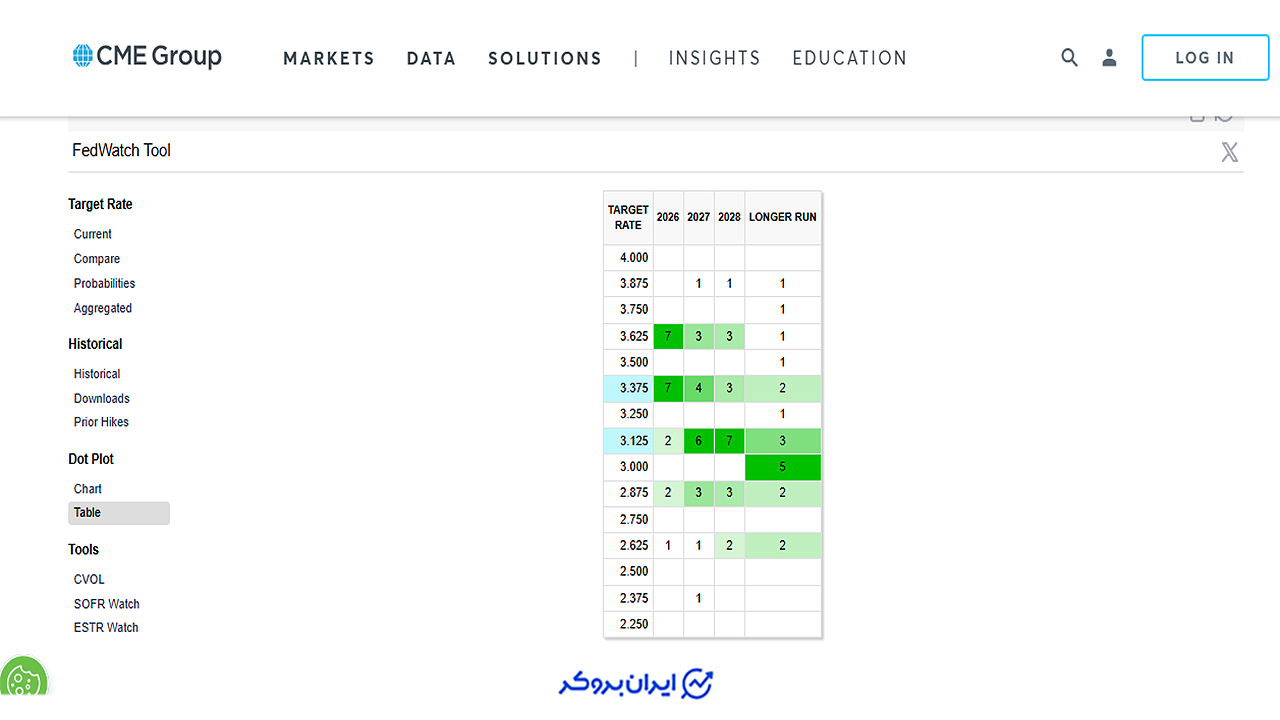Click Longer Run value 5 at 3.000
The height and width of the screenshot is (720, 1280).
coord(783,467)
